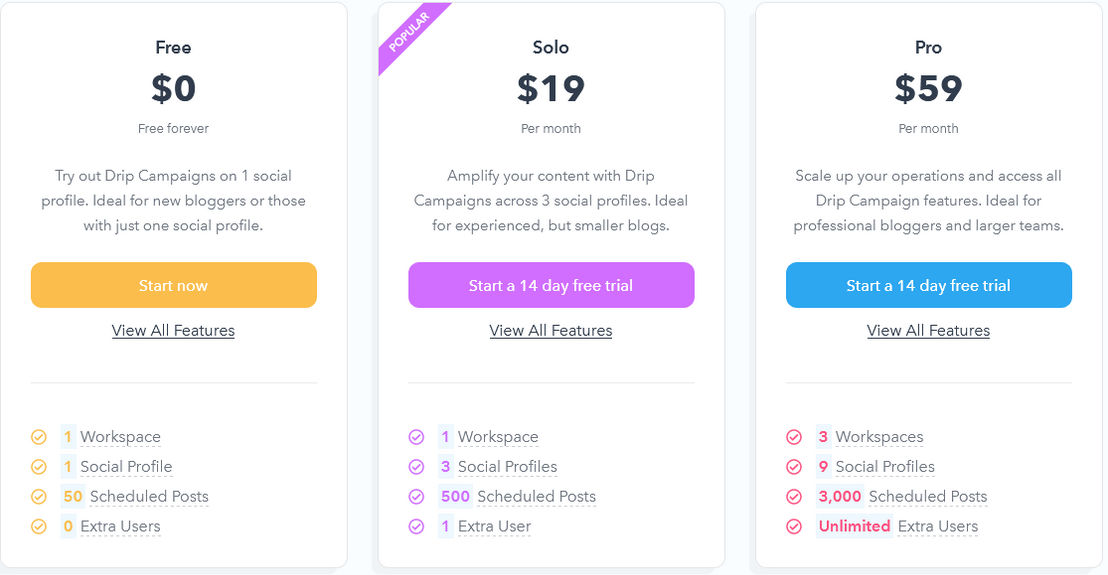Screen dimensions: 1108x575
Task: Click the orange Start now button
Action: coord(174,285)
